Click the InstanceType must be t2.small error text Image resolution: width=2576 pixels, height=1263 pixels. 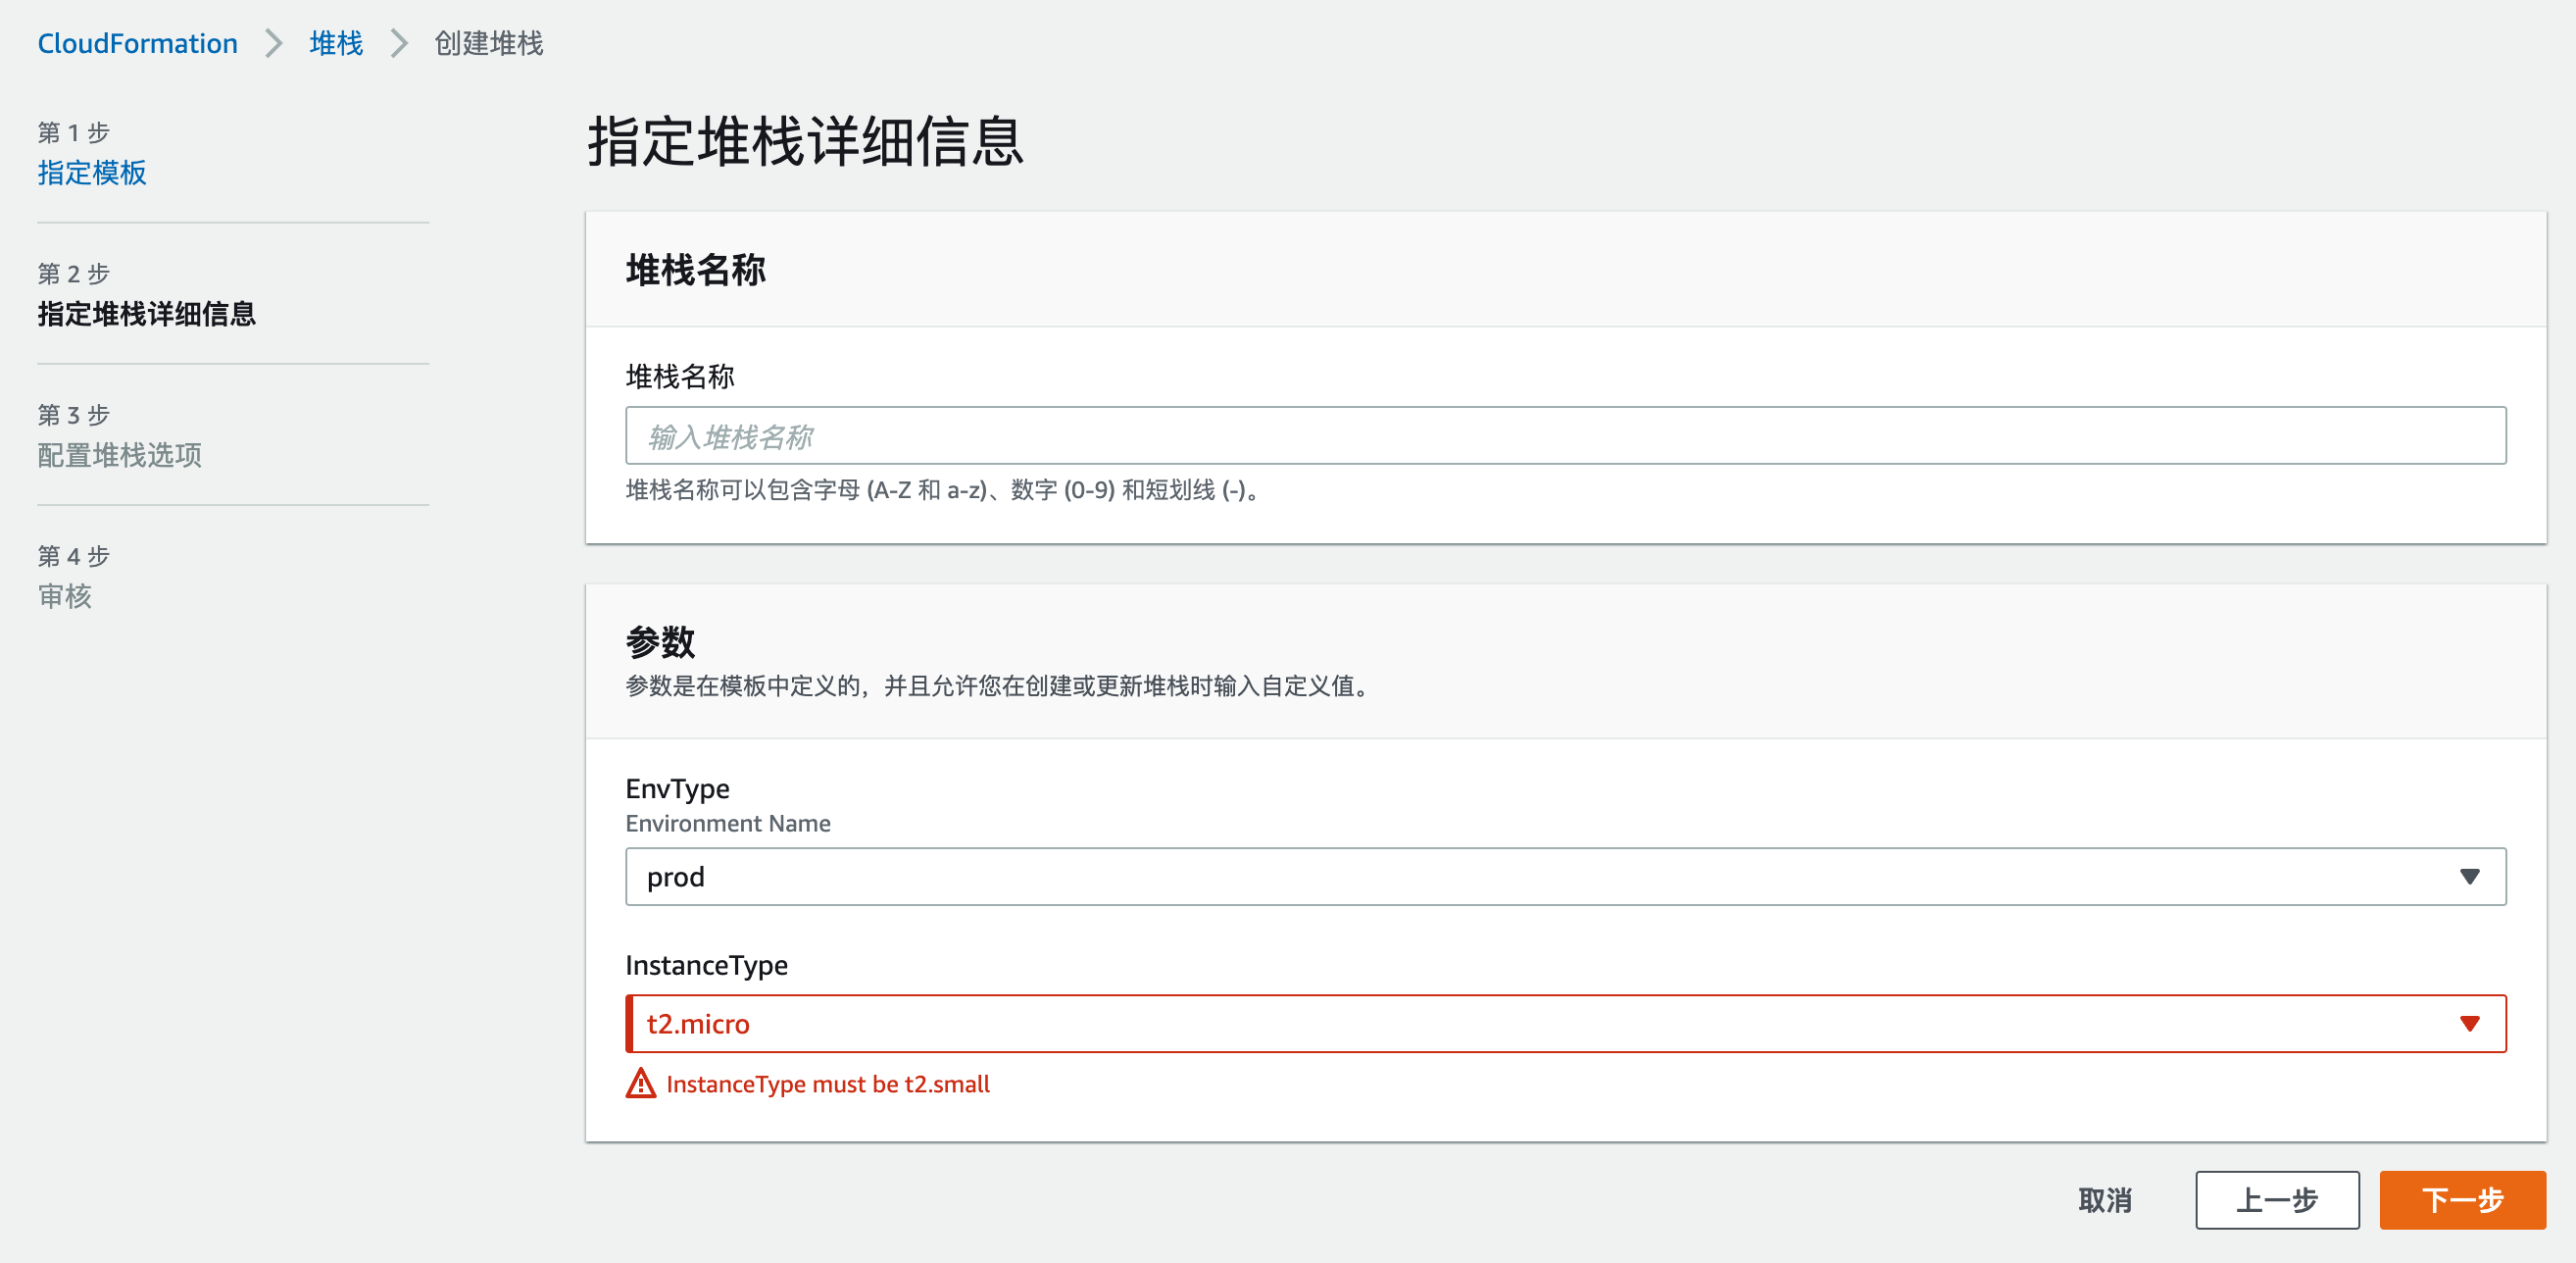(827, 1084)
